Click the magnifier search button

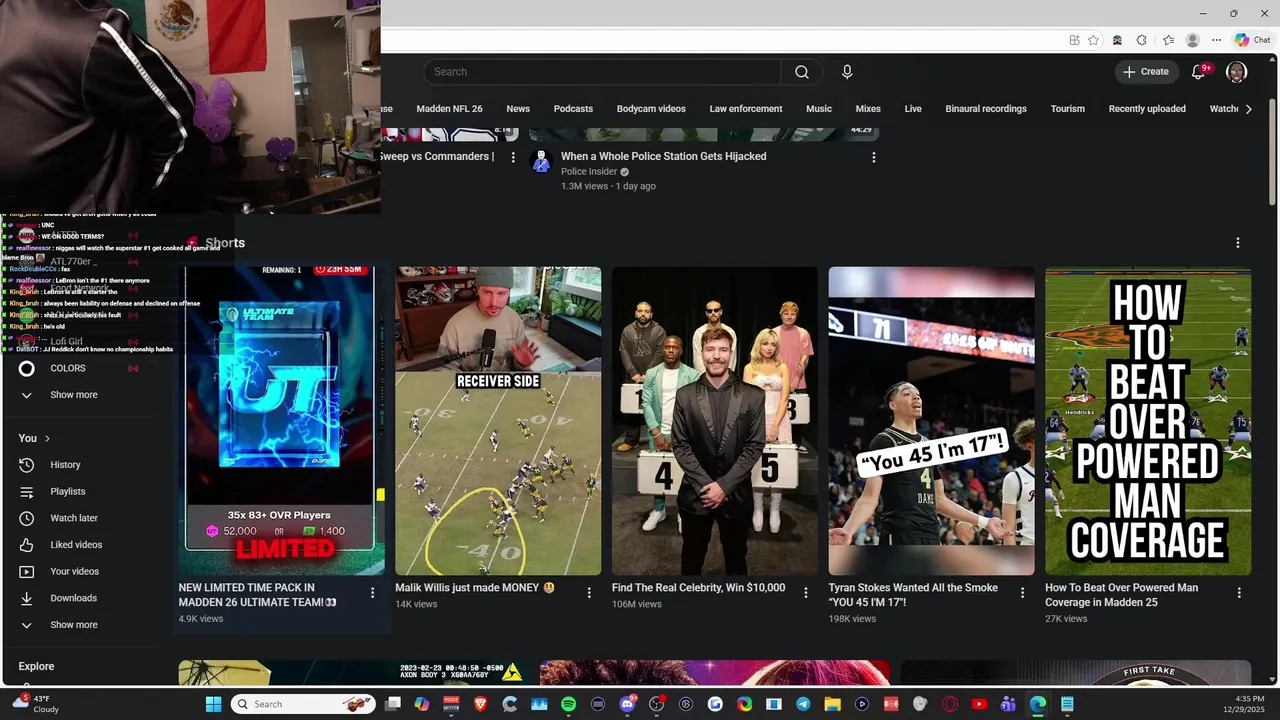pos(802,72)
